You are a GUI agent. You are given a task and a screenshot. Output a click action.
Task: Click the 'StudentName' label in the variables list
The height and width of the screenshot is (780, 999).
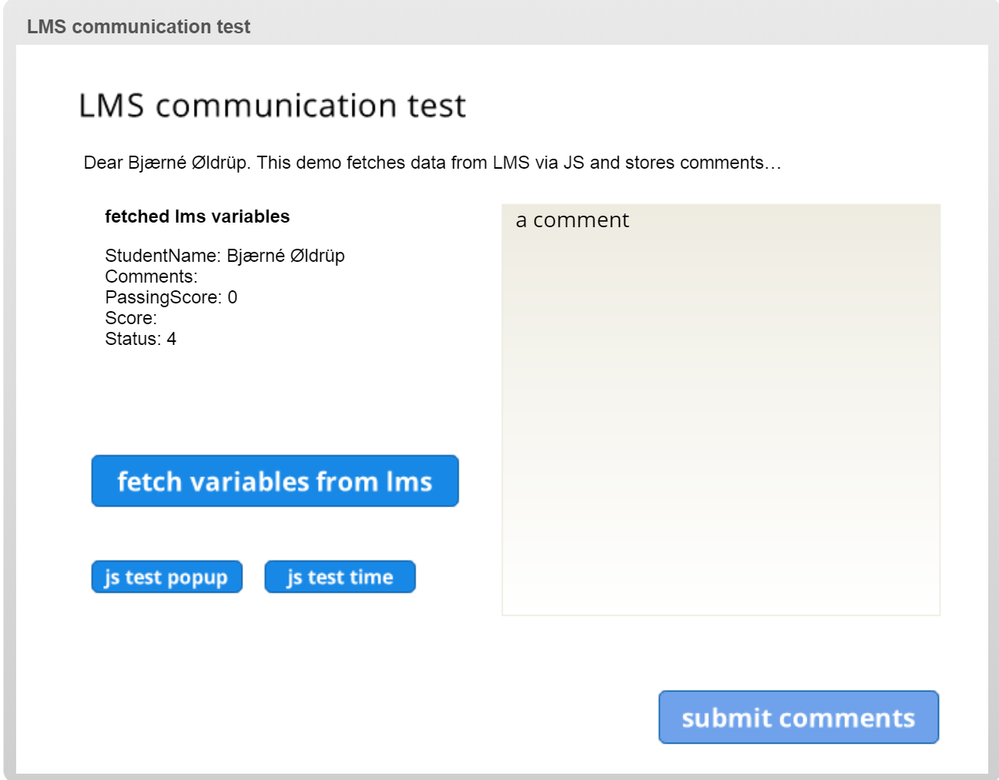162,256
